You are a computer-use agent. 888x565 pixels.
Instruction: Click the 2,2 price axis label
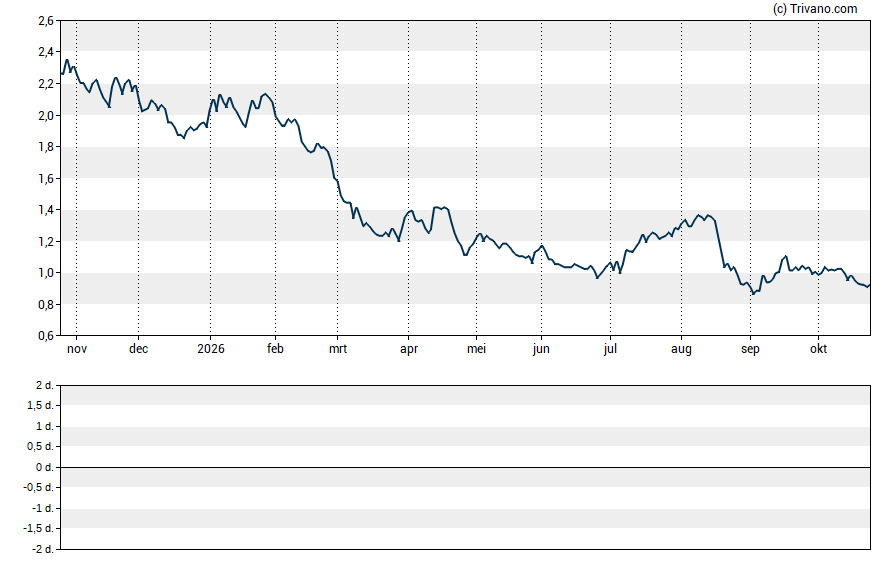click(x=46, y=84)
